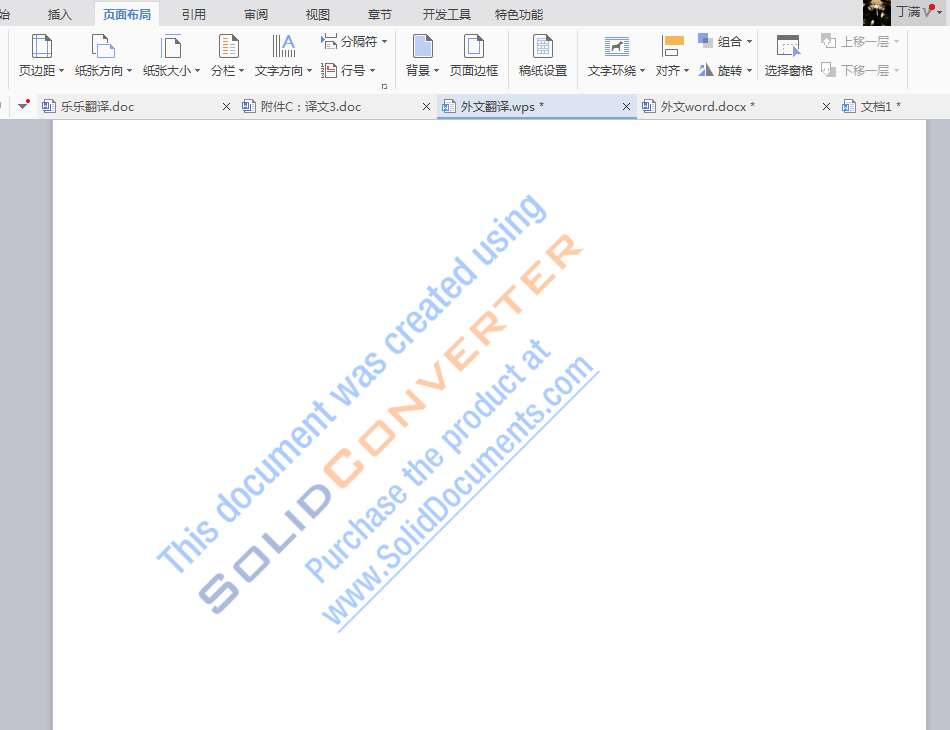The height and width of the screenshot is (730, 950).
Task: Expand the 分栏 dropdown arrow
Action: tap(241, 71)
